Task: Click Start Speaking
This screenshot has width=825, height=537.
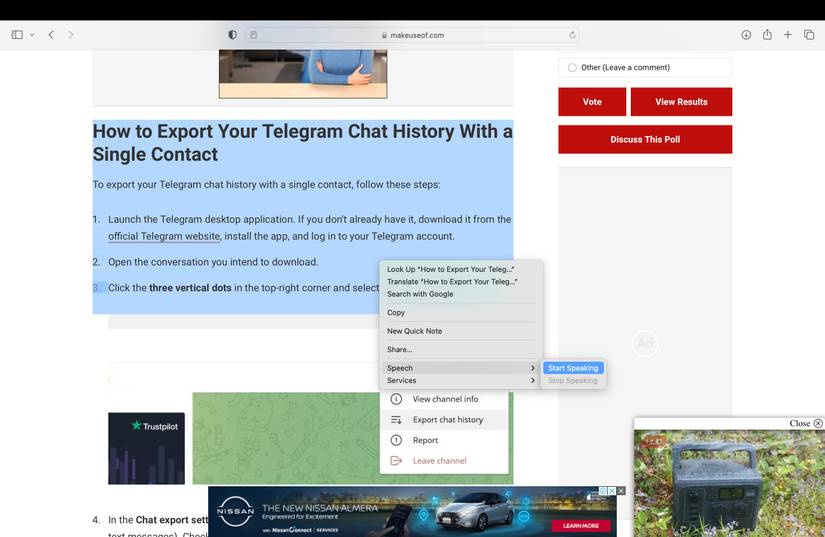Action: (573, 368)
